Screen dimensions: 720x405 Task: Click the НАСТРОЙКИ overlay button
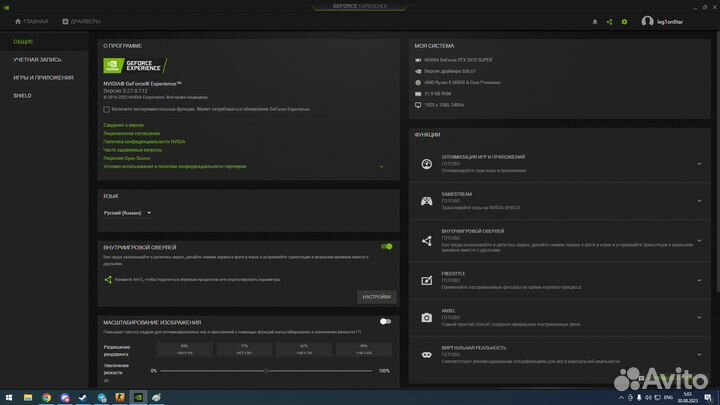(377, 297)
